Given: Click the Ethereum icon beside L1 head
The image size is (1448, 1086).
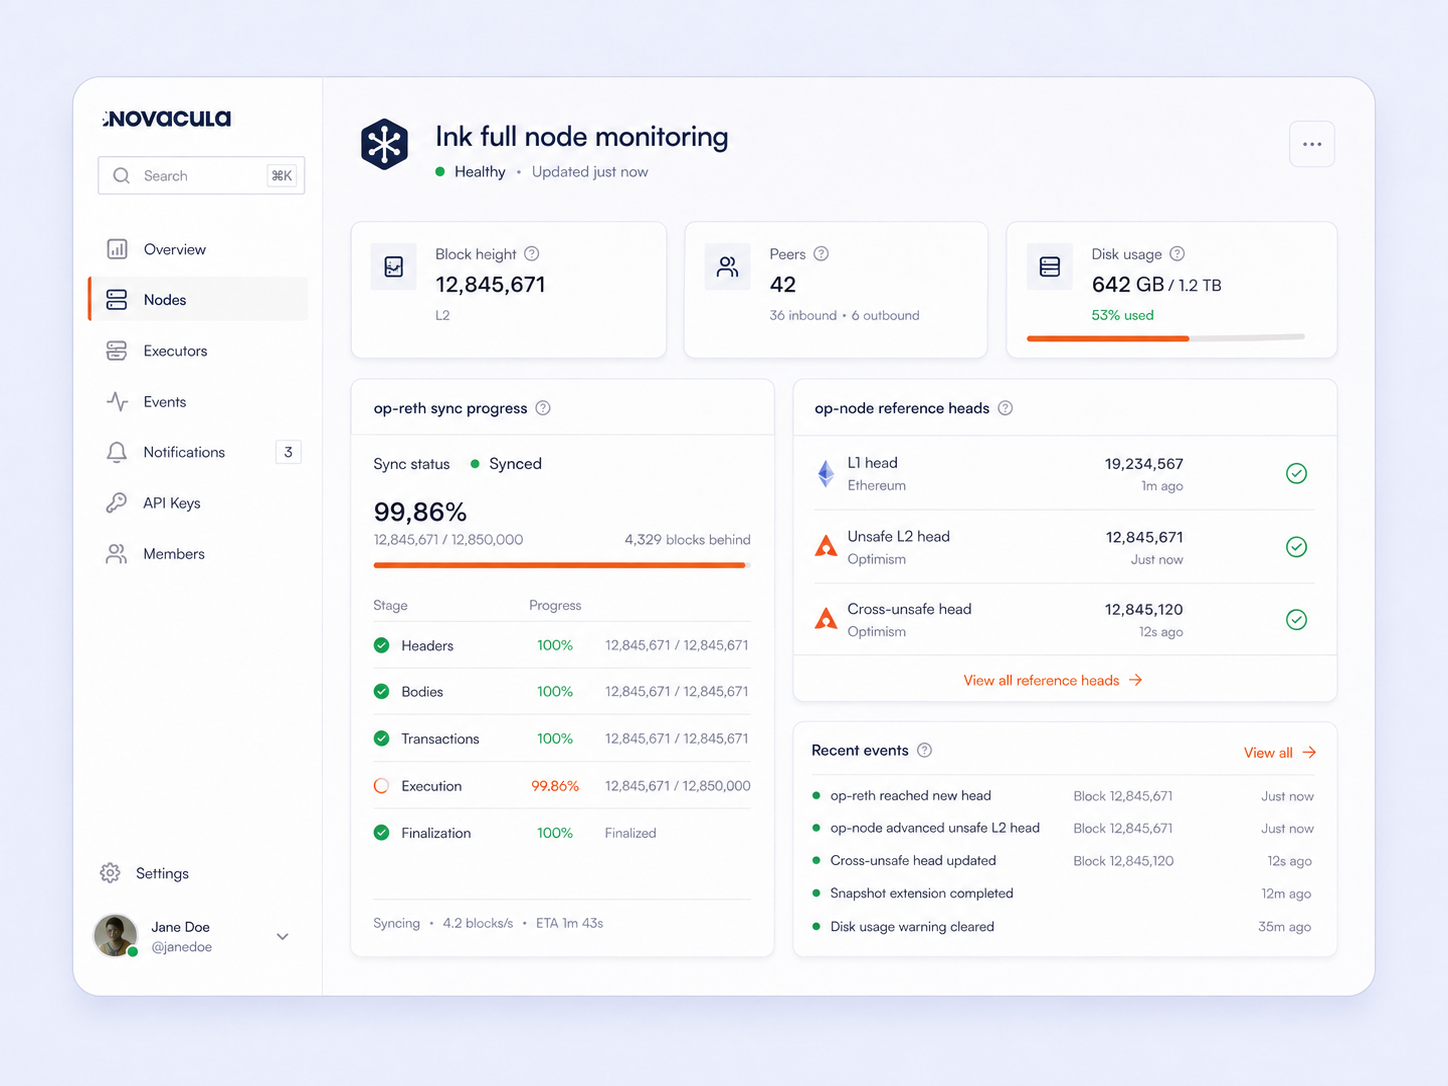Looking at the screenshot, I should (x=826, y=473).
